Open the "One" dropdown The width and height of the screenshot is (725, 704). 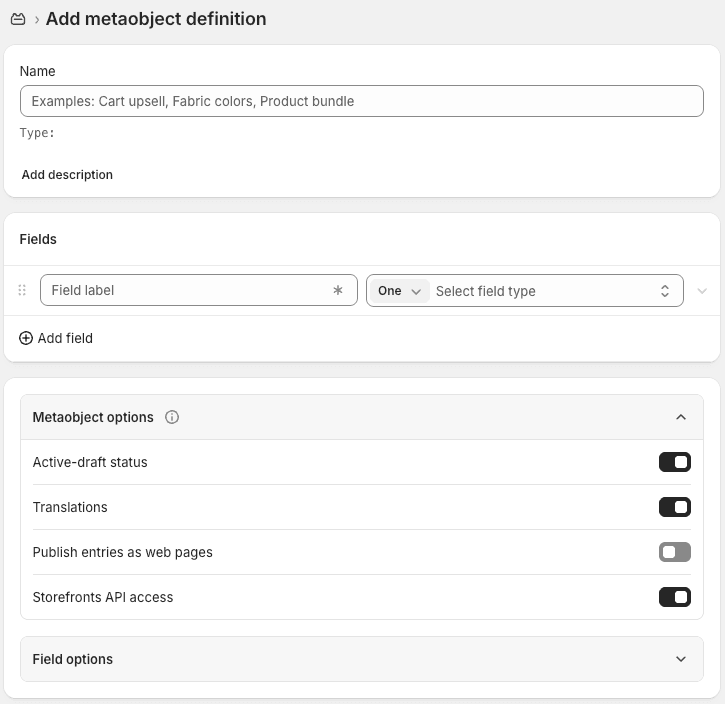[x=400, y=291]
